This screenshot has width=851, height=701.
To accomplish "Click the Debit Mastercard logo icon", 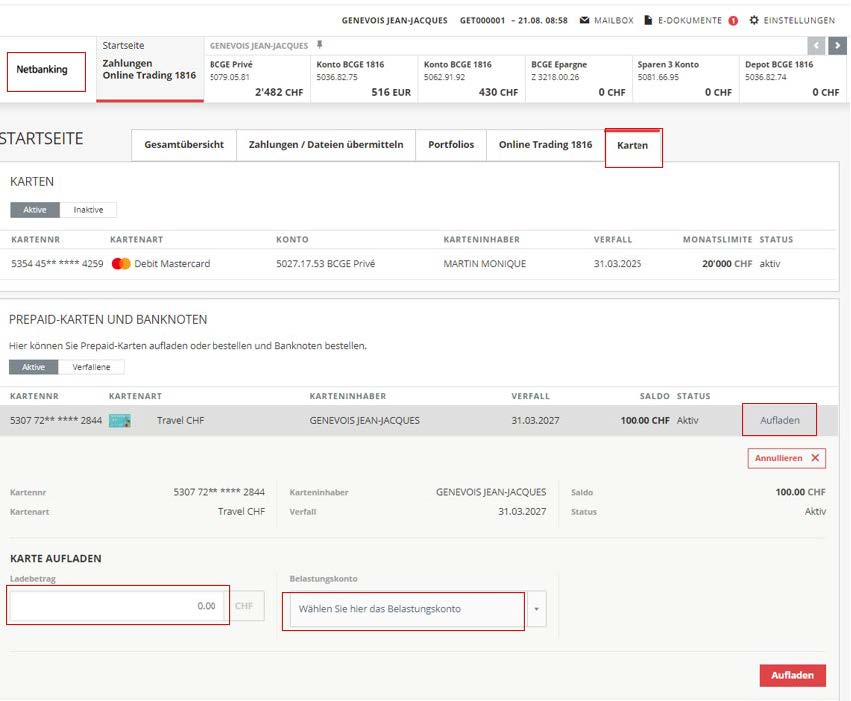I will tap(121, 264).
